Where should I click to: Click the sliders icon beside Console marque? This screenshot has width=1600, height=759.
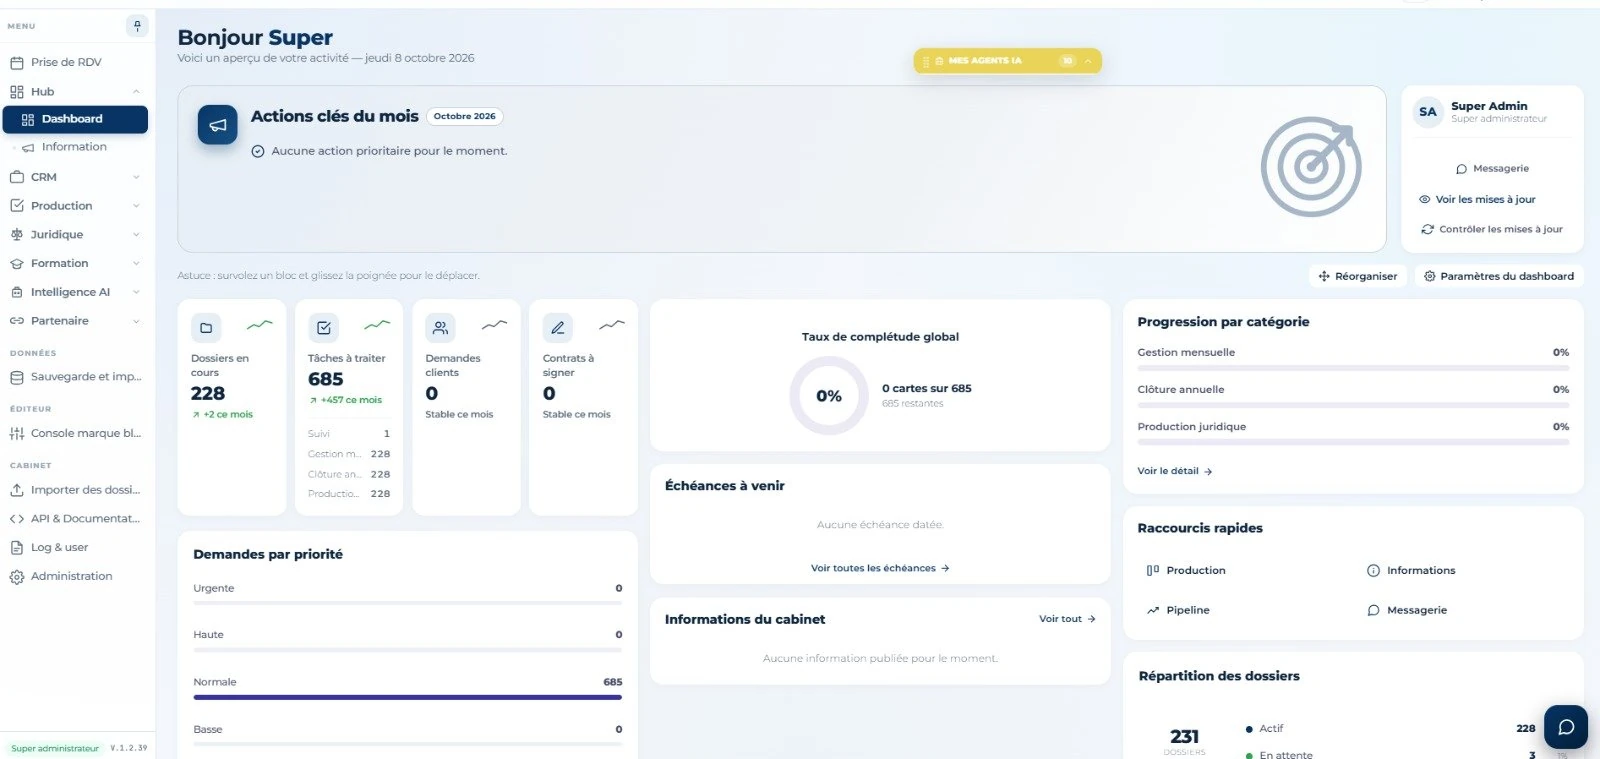tap(17, 434)
